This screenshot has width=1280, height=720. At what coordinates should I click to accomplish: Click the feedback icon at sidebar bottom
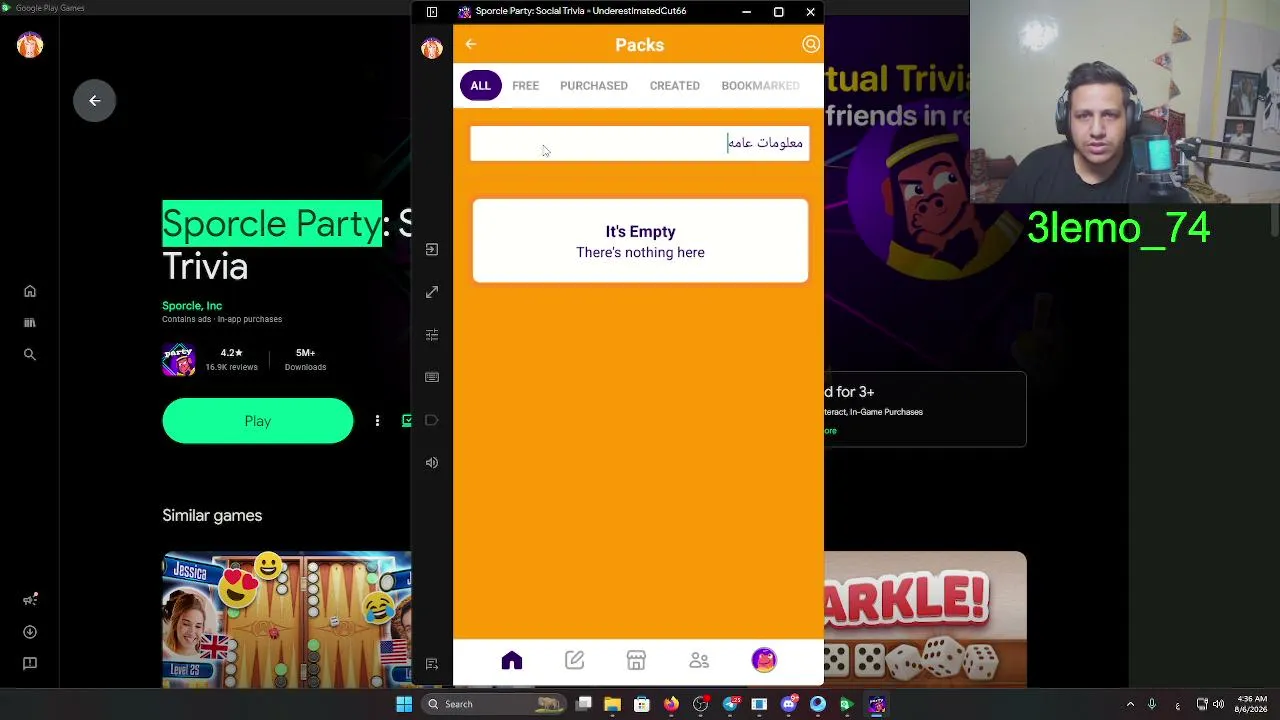coord(432,664)
